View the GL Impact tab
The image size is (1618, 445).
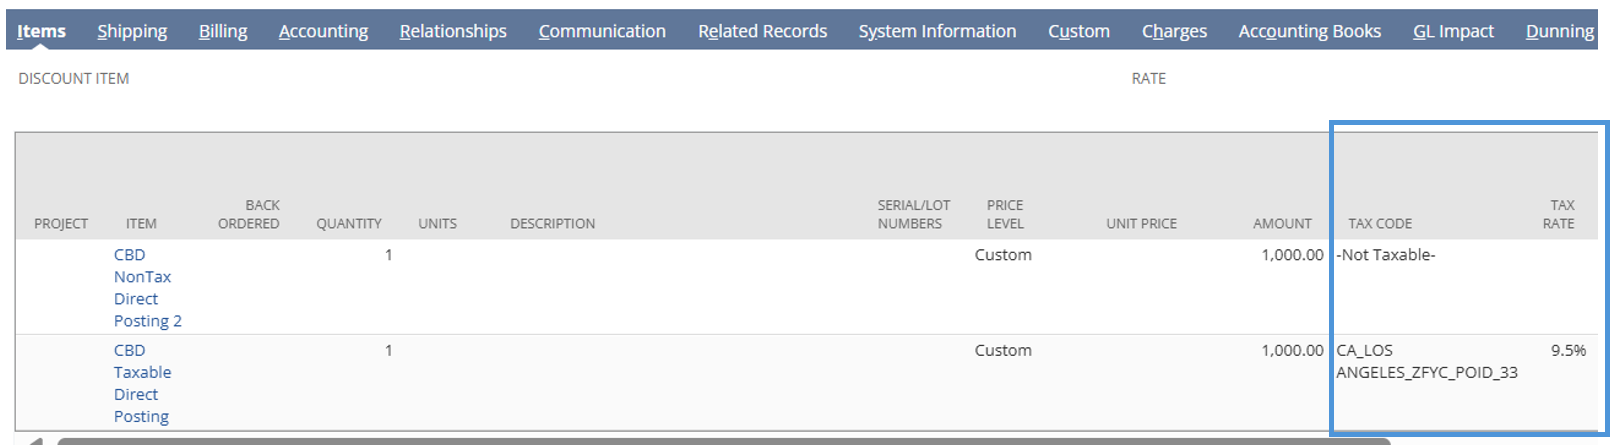coord(1453,31)
